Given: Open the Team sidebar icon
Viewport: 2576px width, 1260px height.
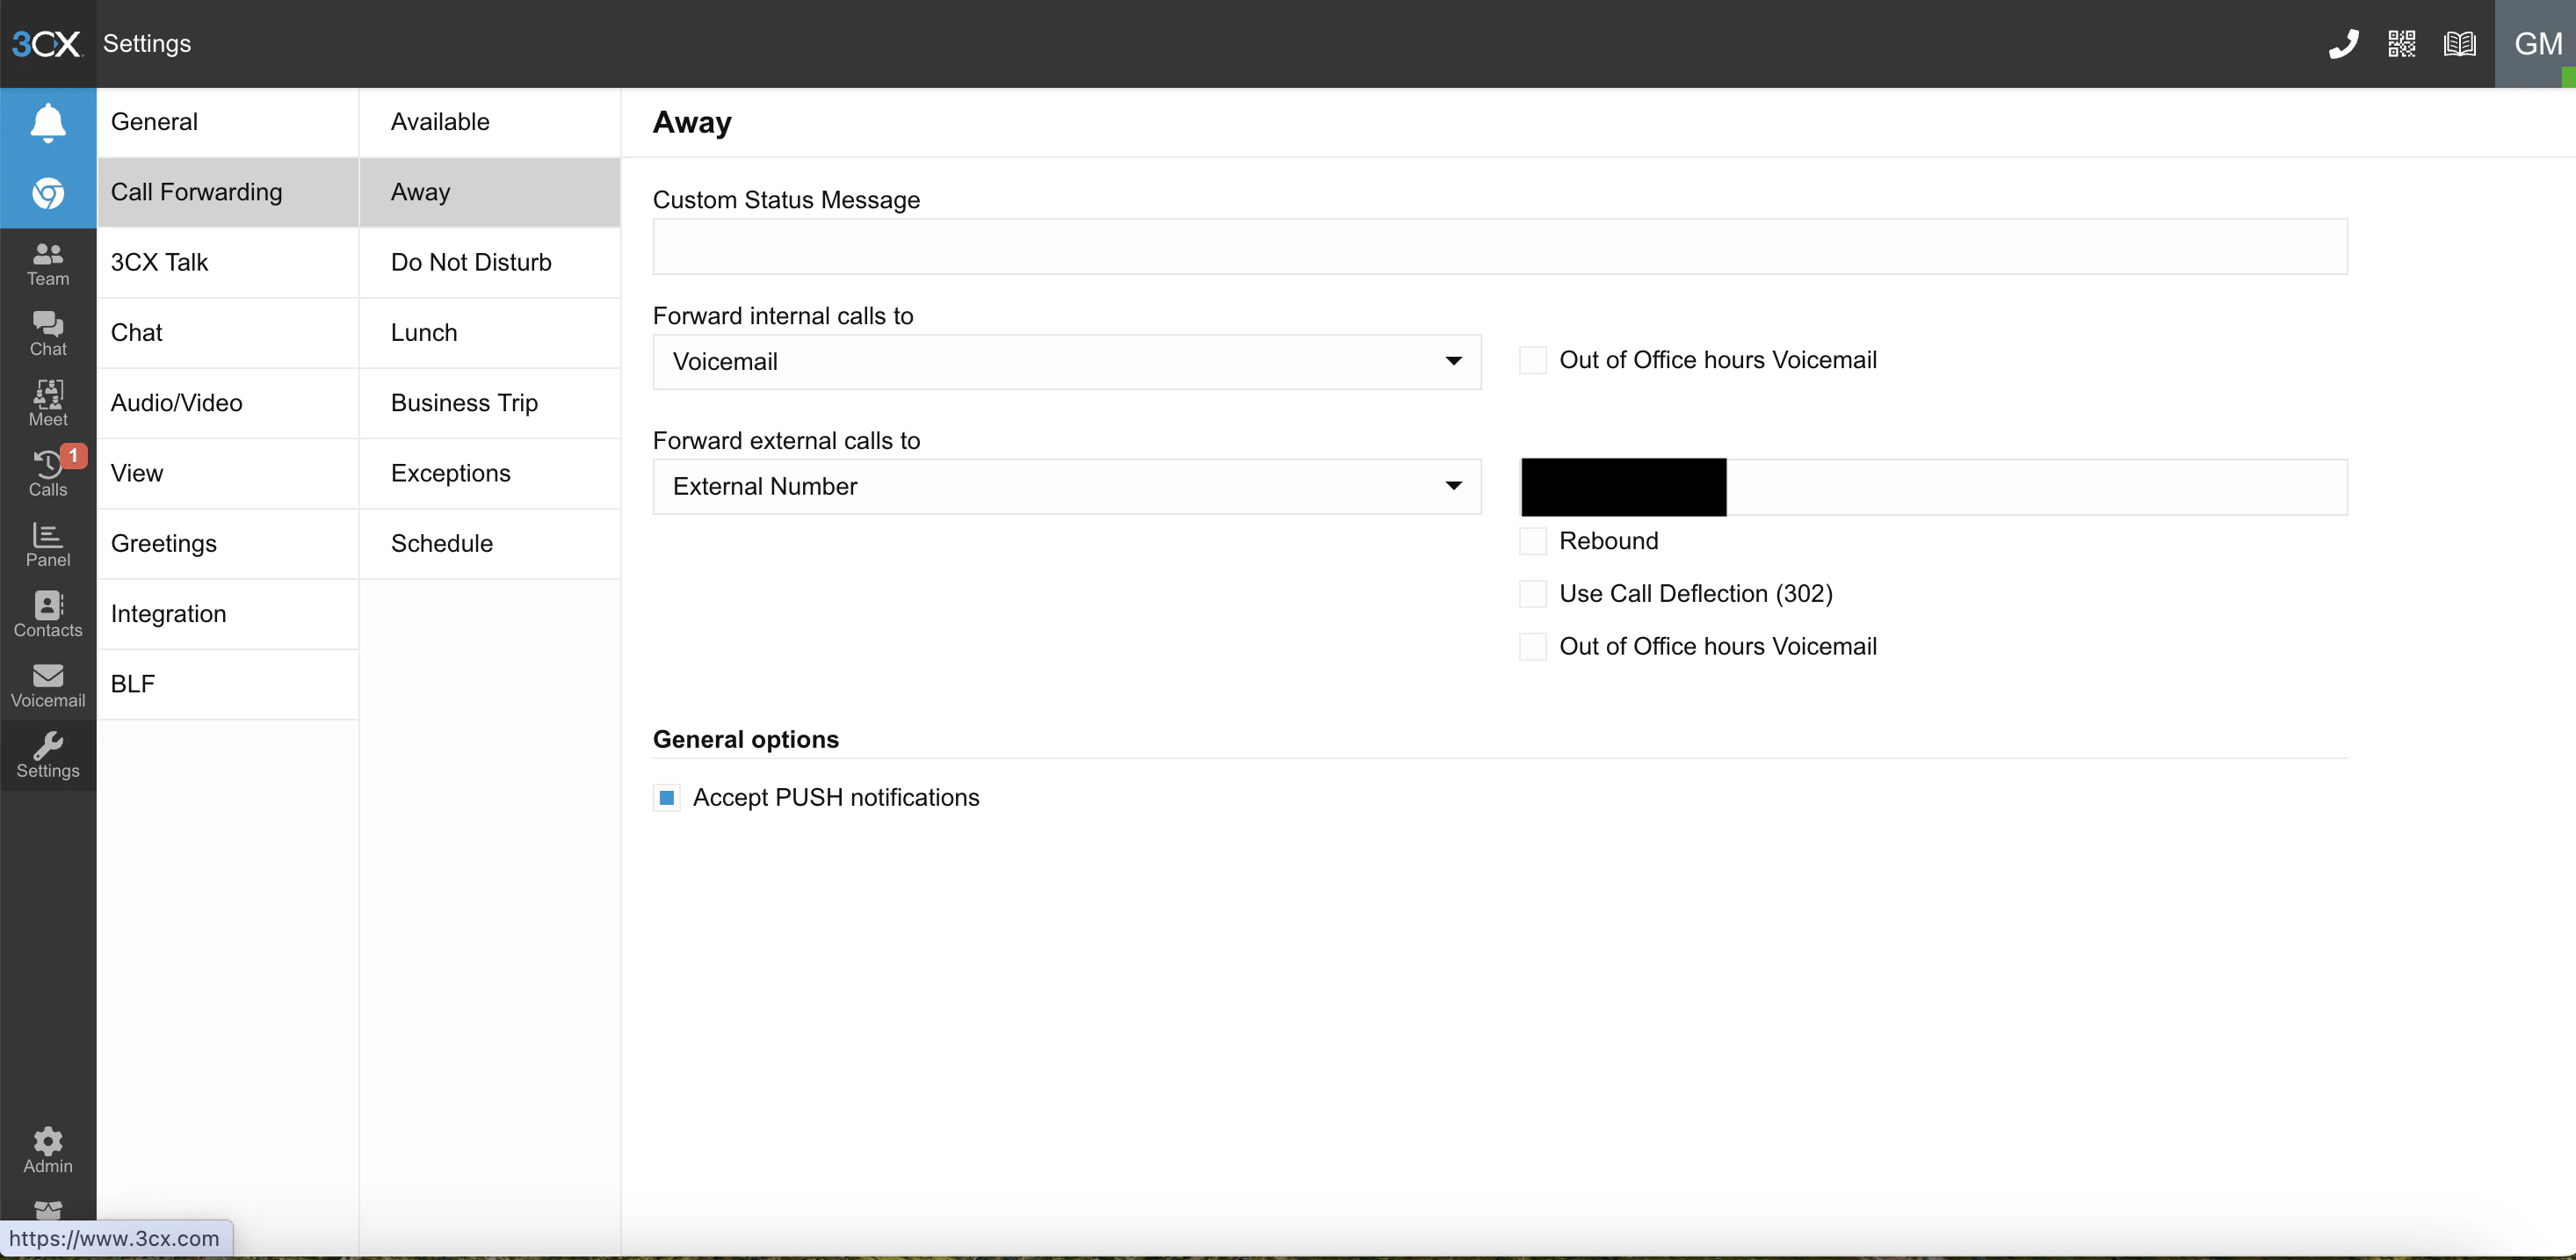Looking at the screenshot, I should click(48, 264).
